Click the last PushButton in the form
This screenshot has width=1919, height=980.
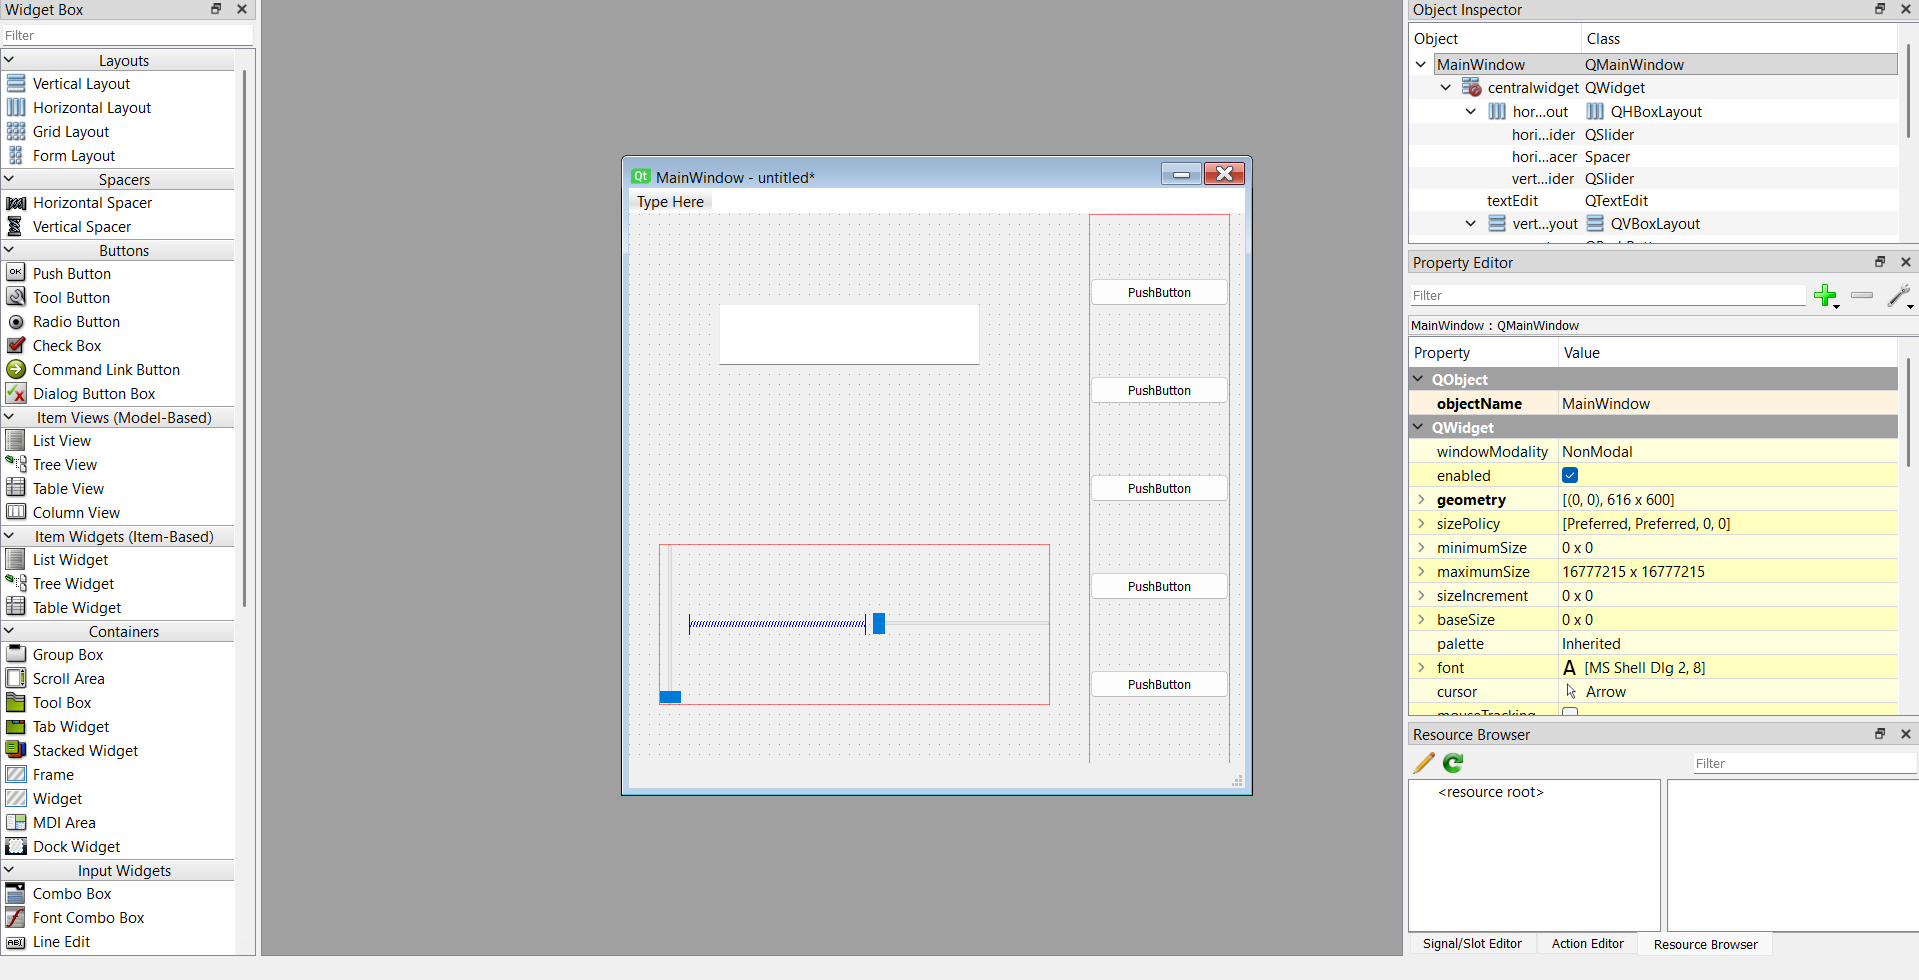1159,684
